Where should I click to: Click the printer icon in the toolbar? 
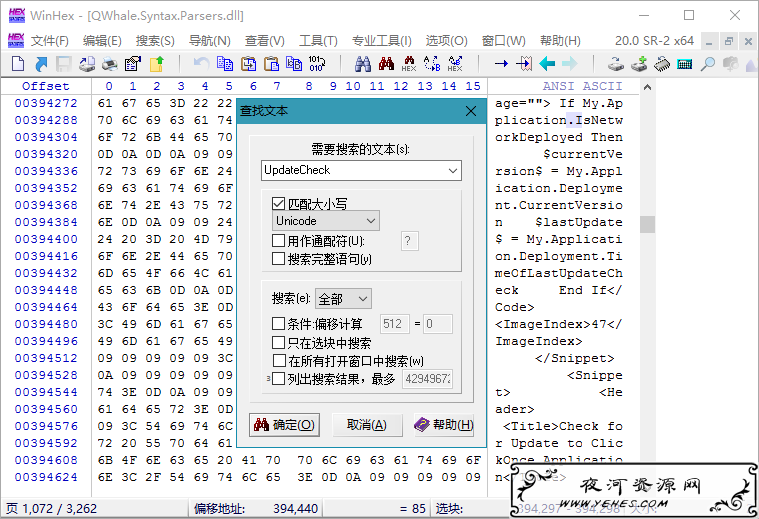tap(110, 63)
